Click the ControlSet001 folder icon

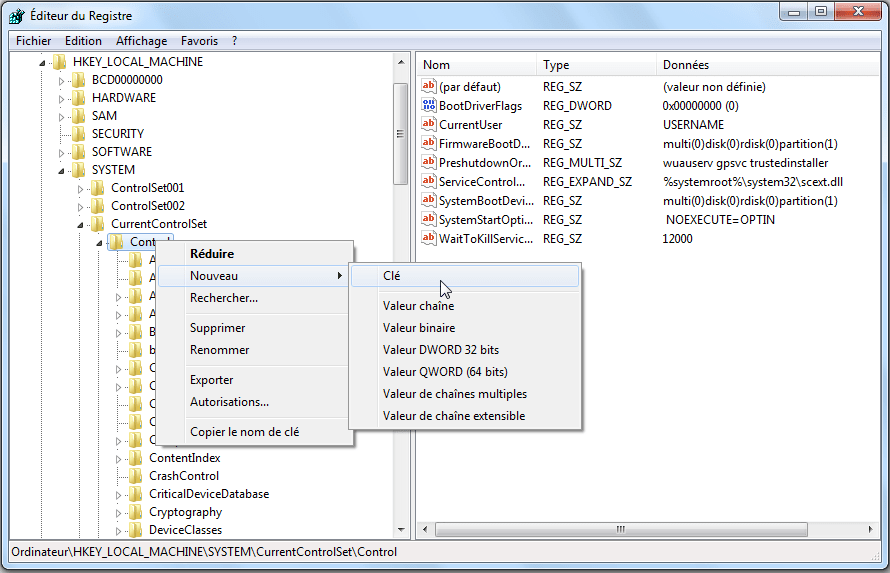click(x=98, y=188)
